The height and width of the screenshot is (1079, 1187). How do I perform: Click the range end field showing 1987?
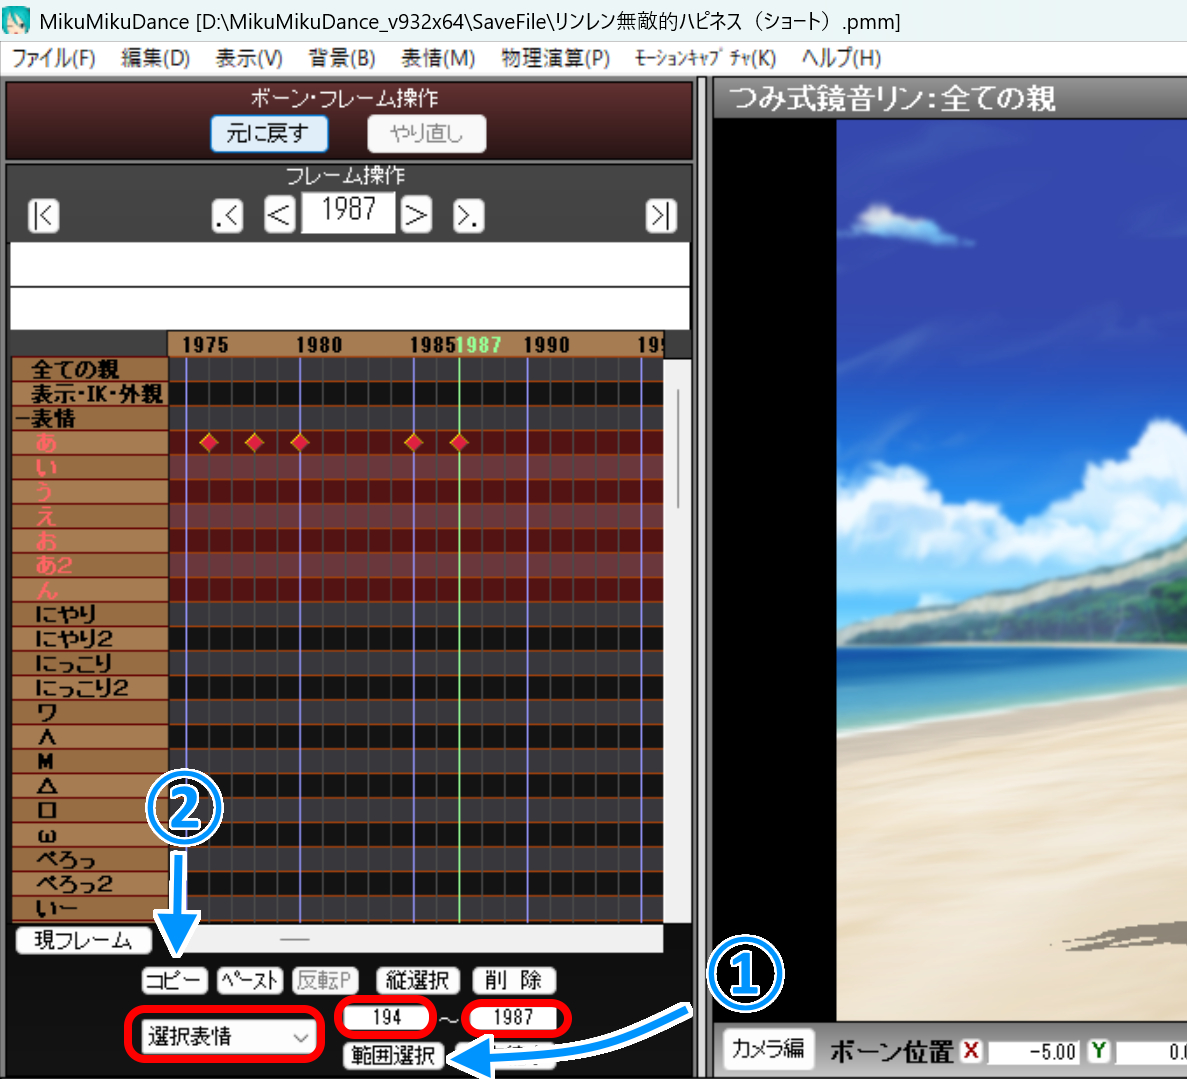tap(513, 1017)
